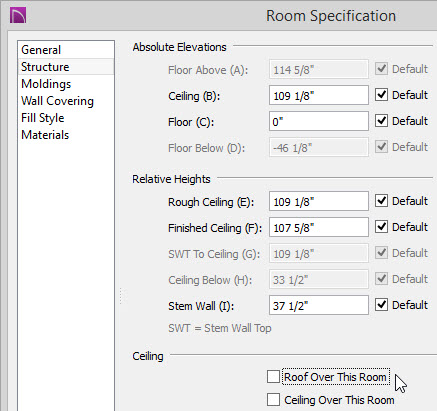Click the Stem Wall (I) height field

pos(319,305)
